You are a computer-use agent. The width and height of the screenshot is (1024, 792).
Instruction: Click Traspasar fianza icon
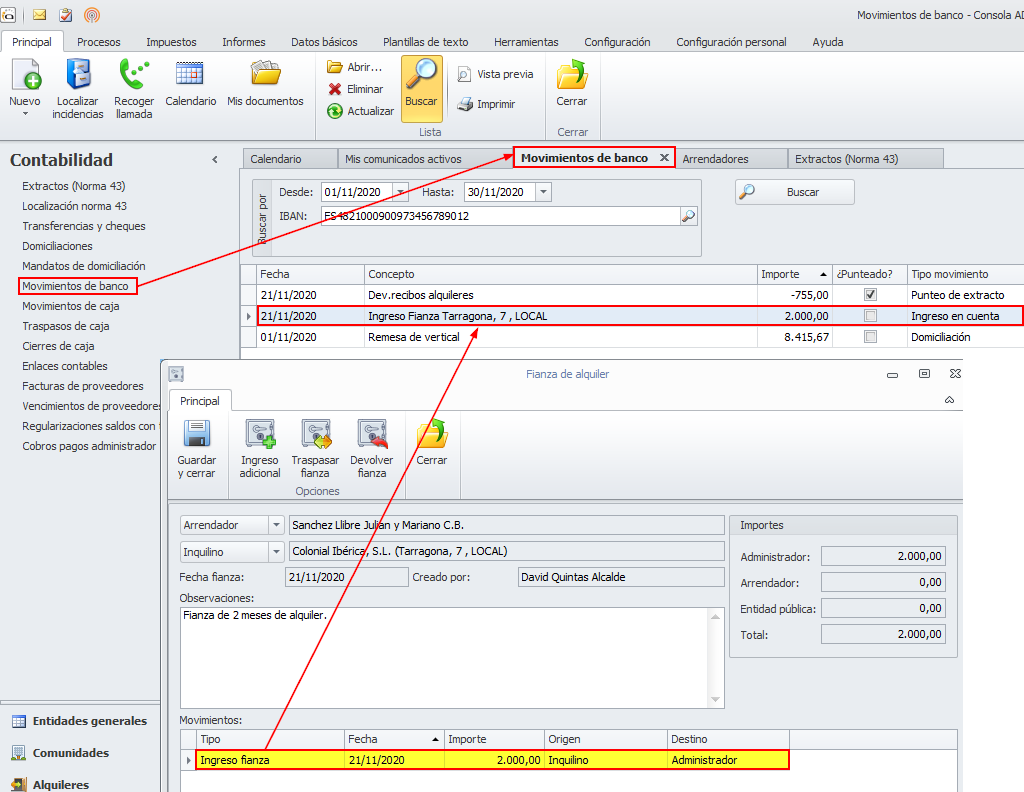[315, 436]
